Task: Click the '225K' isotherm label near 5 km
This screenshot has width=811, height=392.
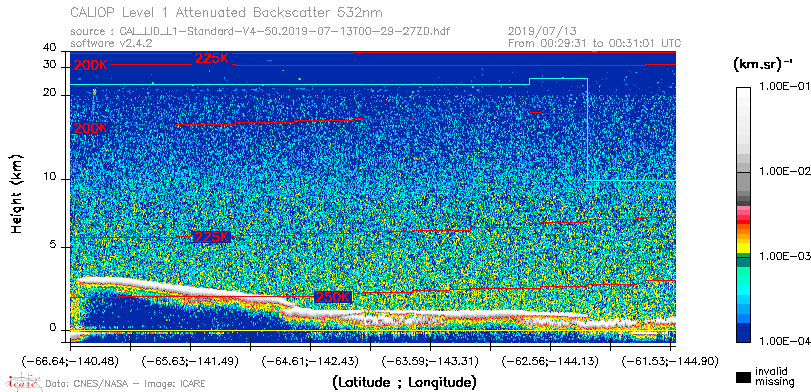Action: 212,237
